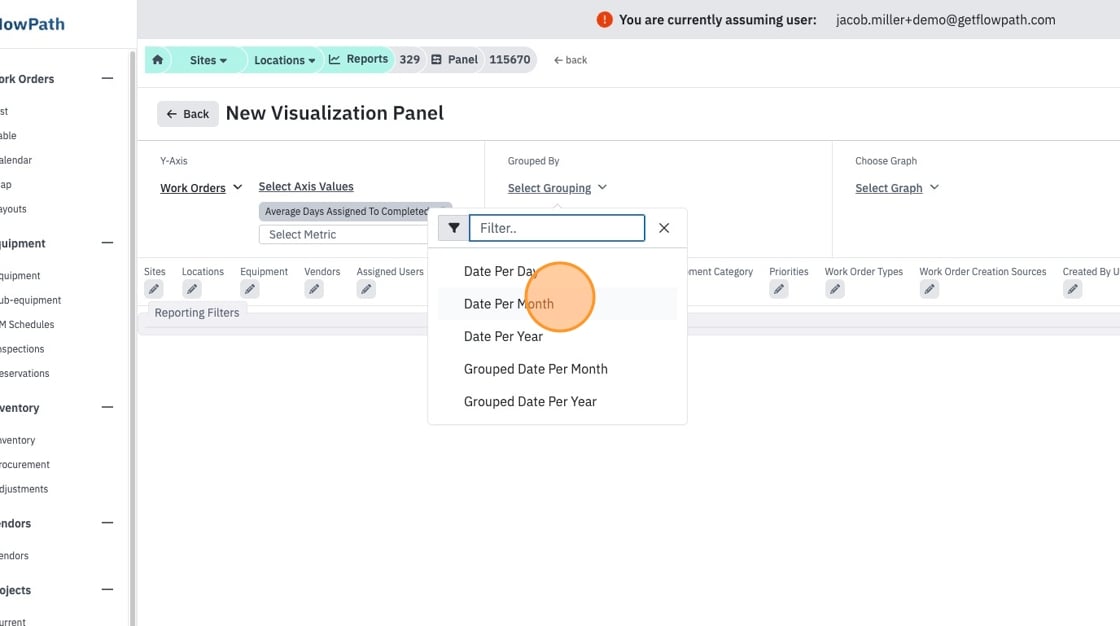Choose Grouped Date Per Month option
This screenshot has width=1120, height=626.
(x=557, y=369)
